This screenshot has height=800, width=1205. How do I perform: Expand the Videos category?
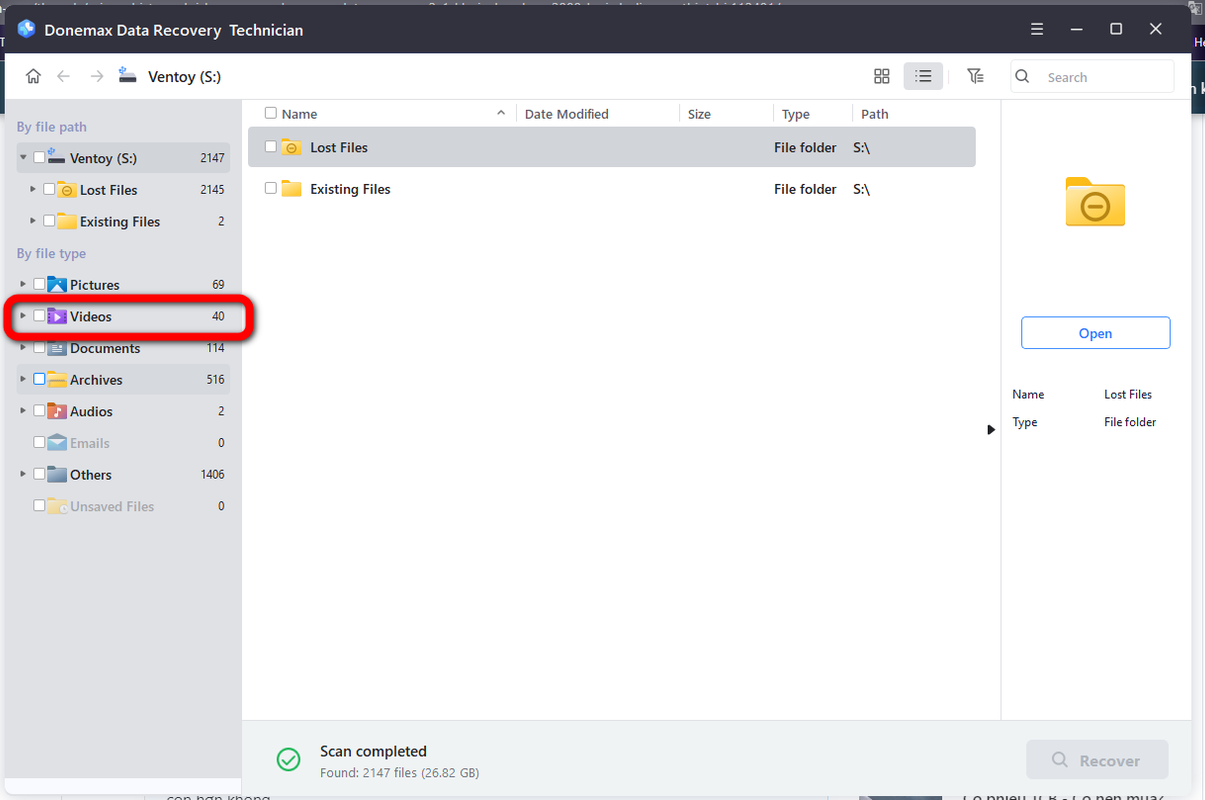[x=23, y=316]
